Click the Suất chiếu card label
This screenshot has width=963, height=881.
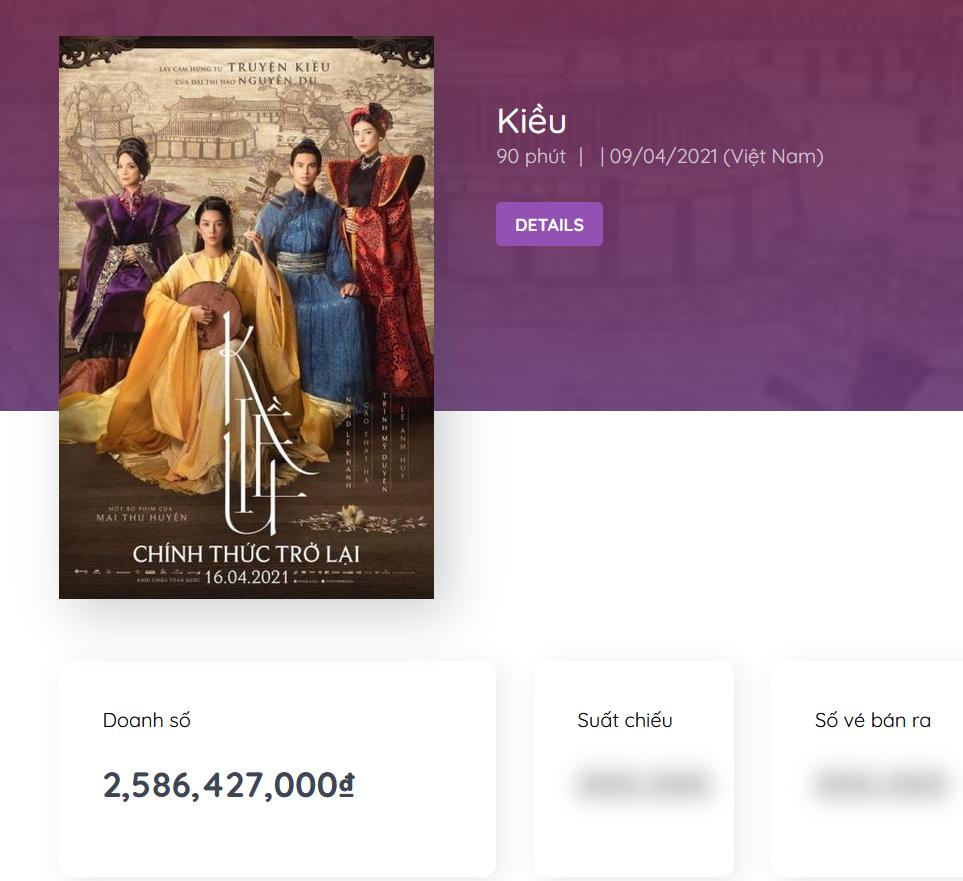tap(624, 720)
